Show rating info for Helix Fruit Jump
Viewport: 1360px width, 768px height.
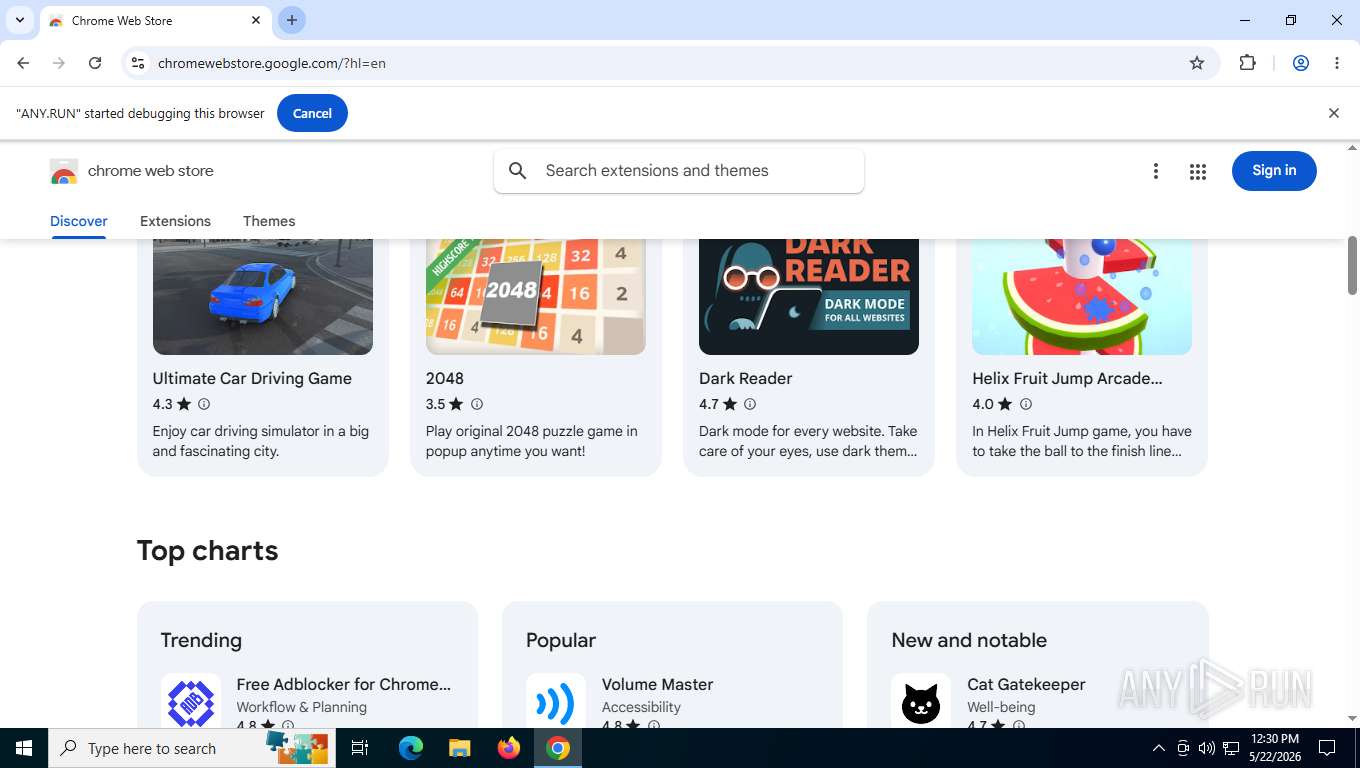(1025, 404)
